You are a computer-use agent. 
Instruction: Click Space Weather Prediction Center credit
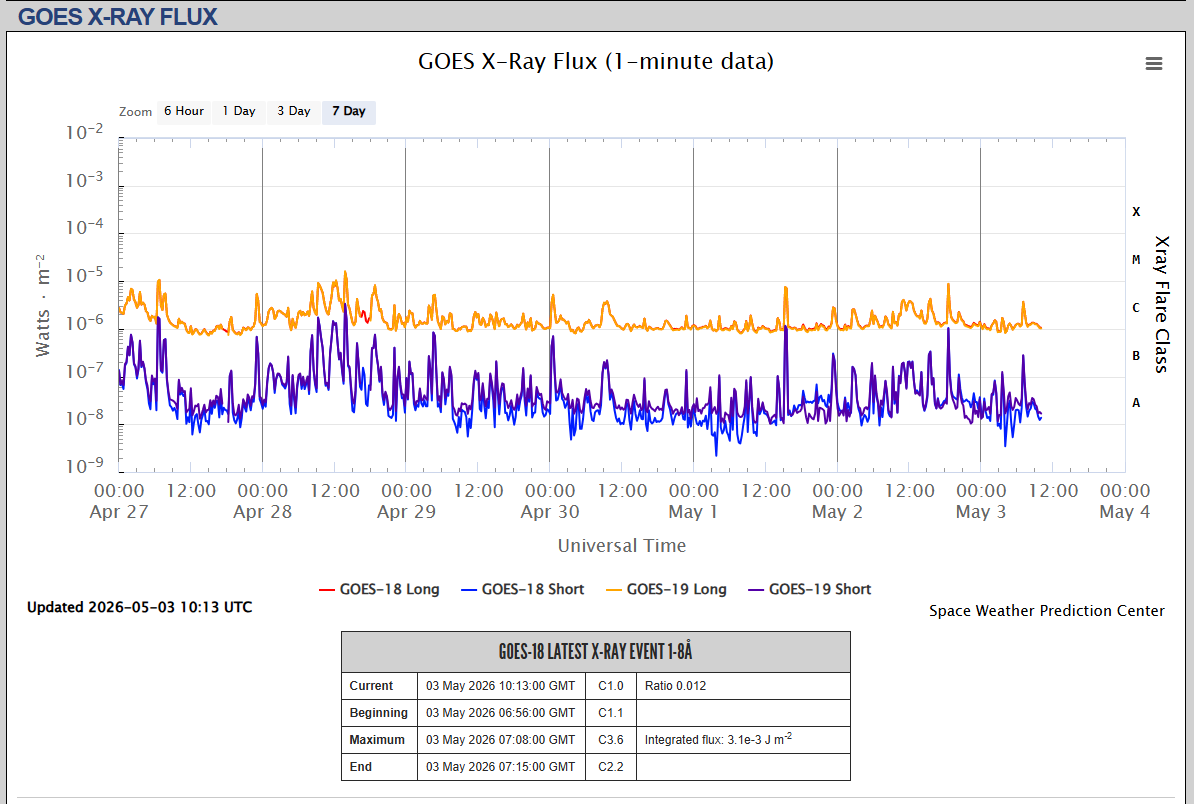coord(1046,611)
